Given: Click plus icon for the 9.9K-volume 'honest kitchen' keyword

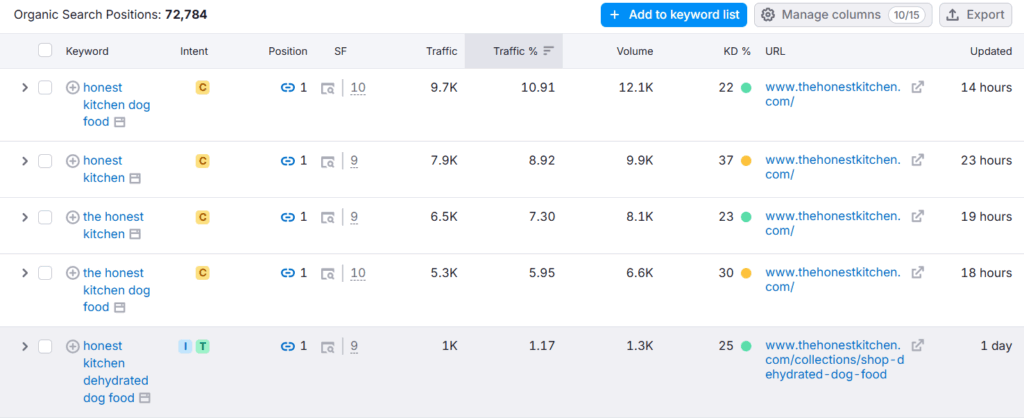Looking at the screenshot, I should [73, 161].
